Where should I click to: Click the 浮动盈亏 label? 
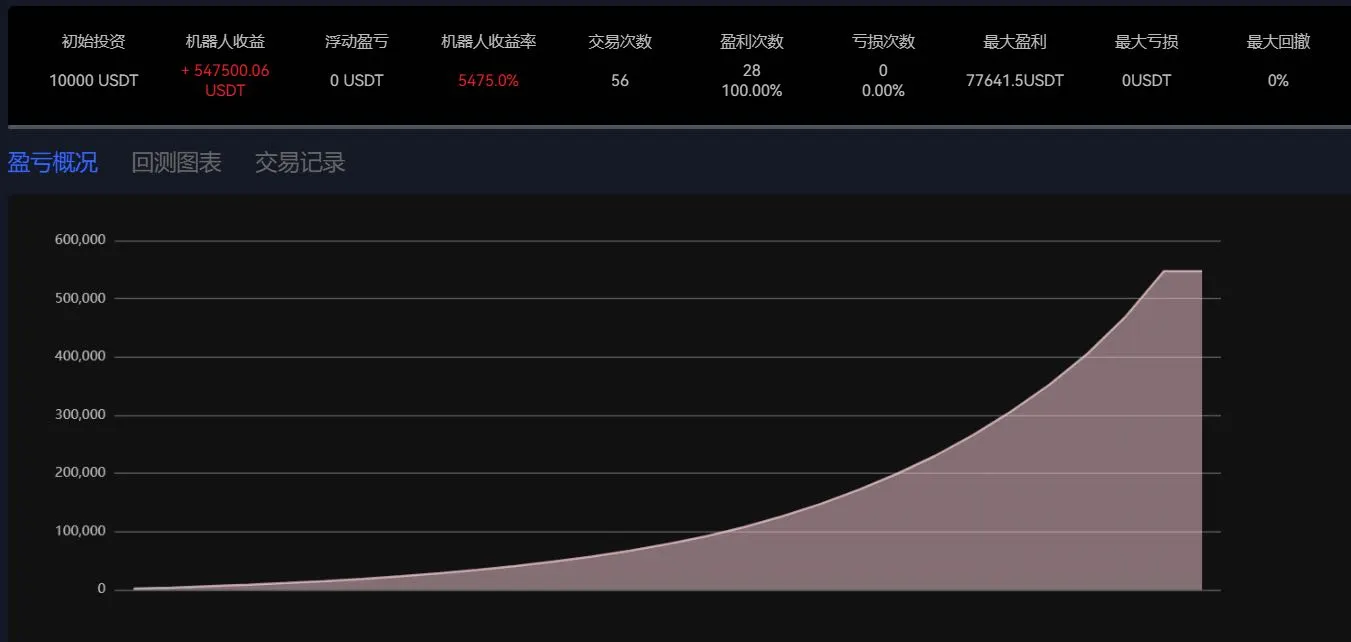coord(357,42)
